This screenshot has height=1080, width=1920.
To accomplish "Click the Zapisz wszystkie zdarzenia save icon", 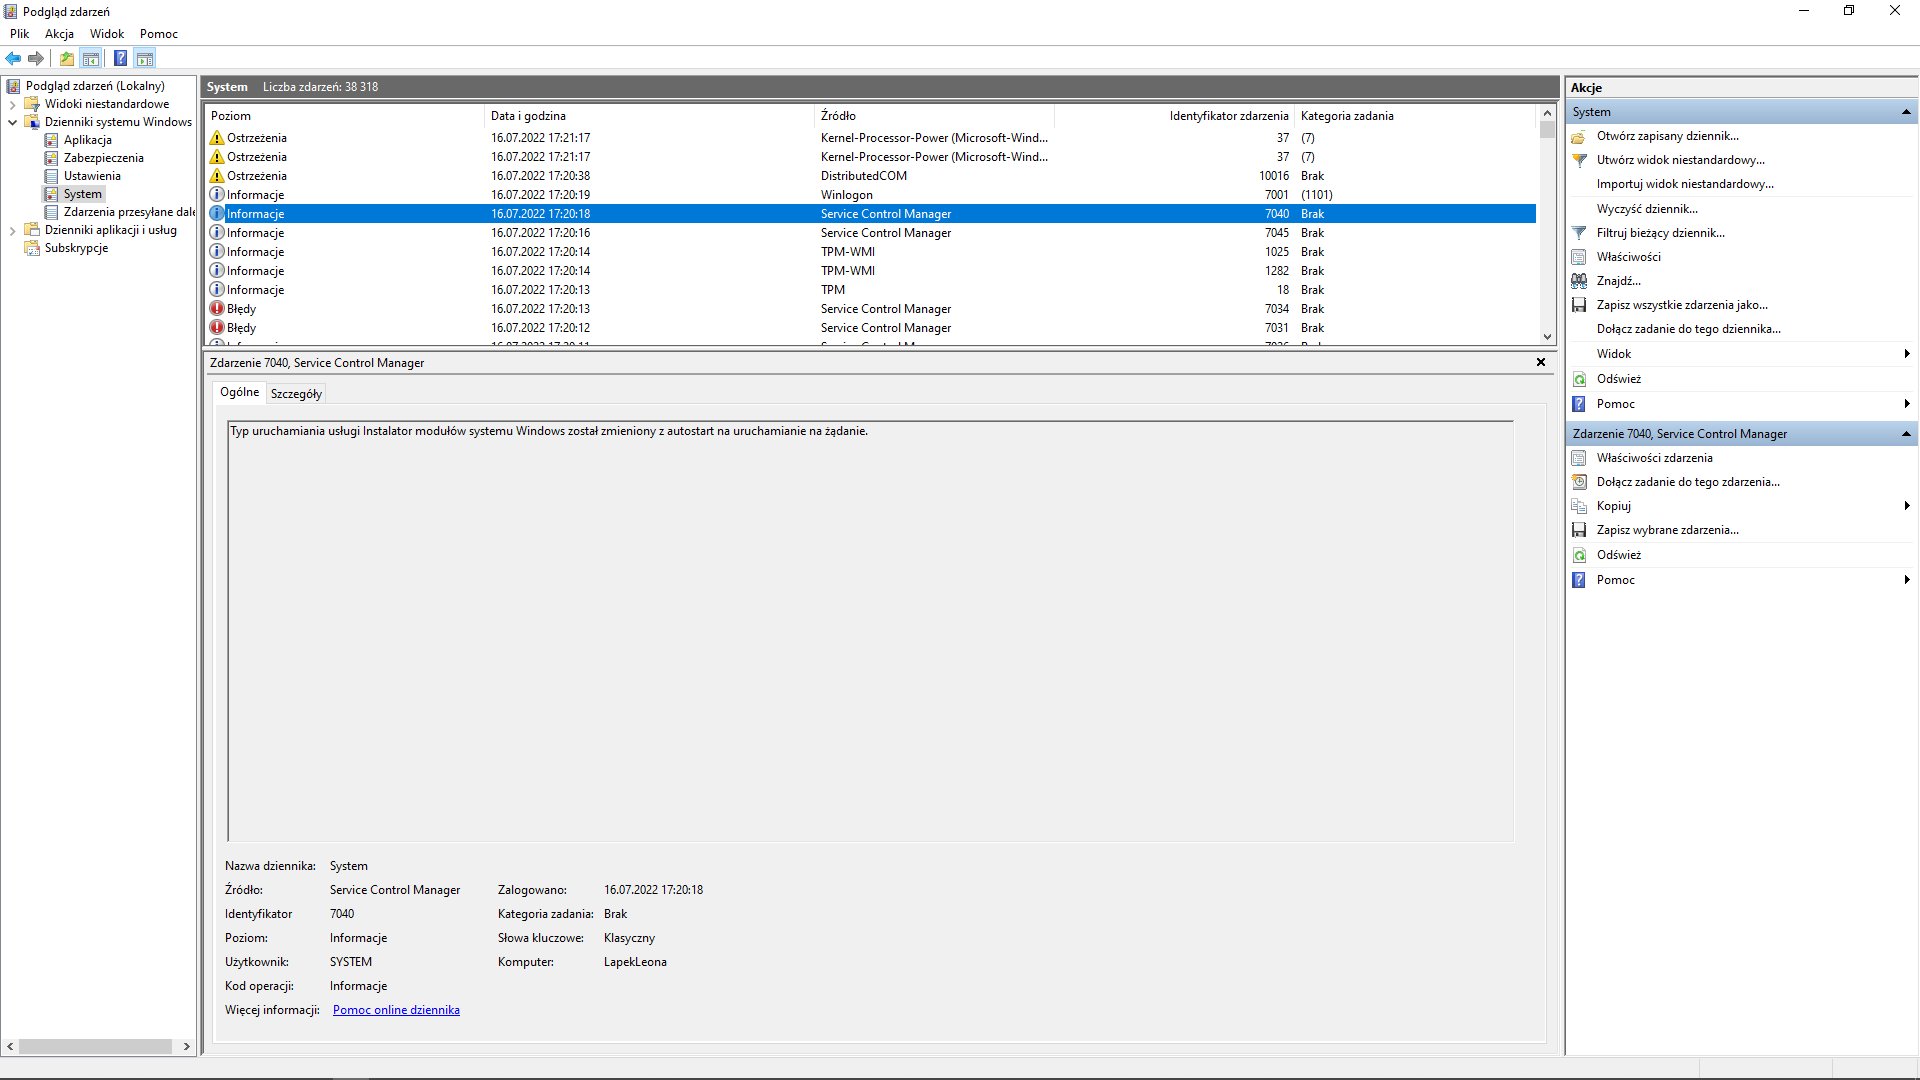I will (1579, 305).
